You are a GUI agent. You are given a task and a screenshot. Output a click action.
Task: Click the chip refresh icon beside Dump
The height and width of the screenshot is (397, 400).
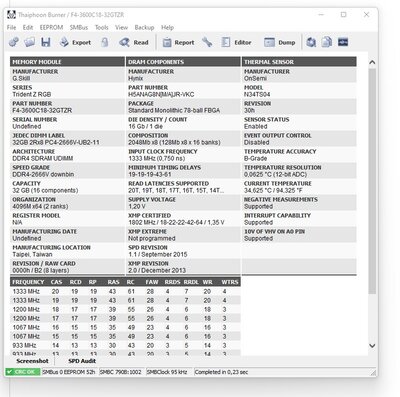coord(311,42)
